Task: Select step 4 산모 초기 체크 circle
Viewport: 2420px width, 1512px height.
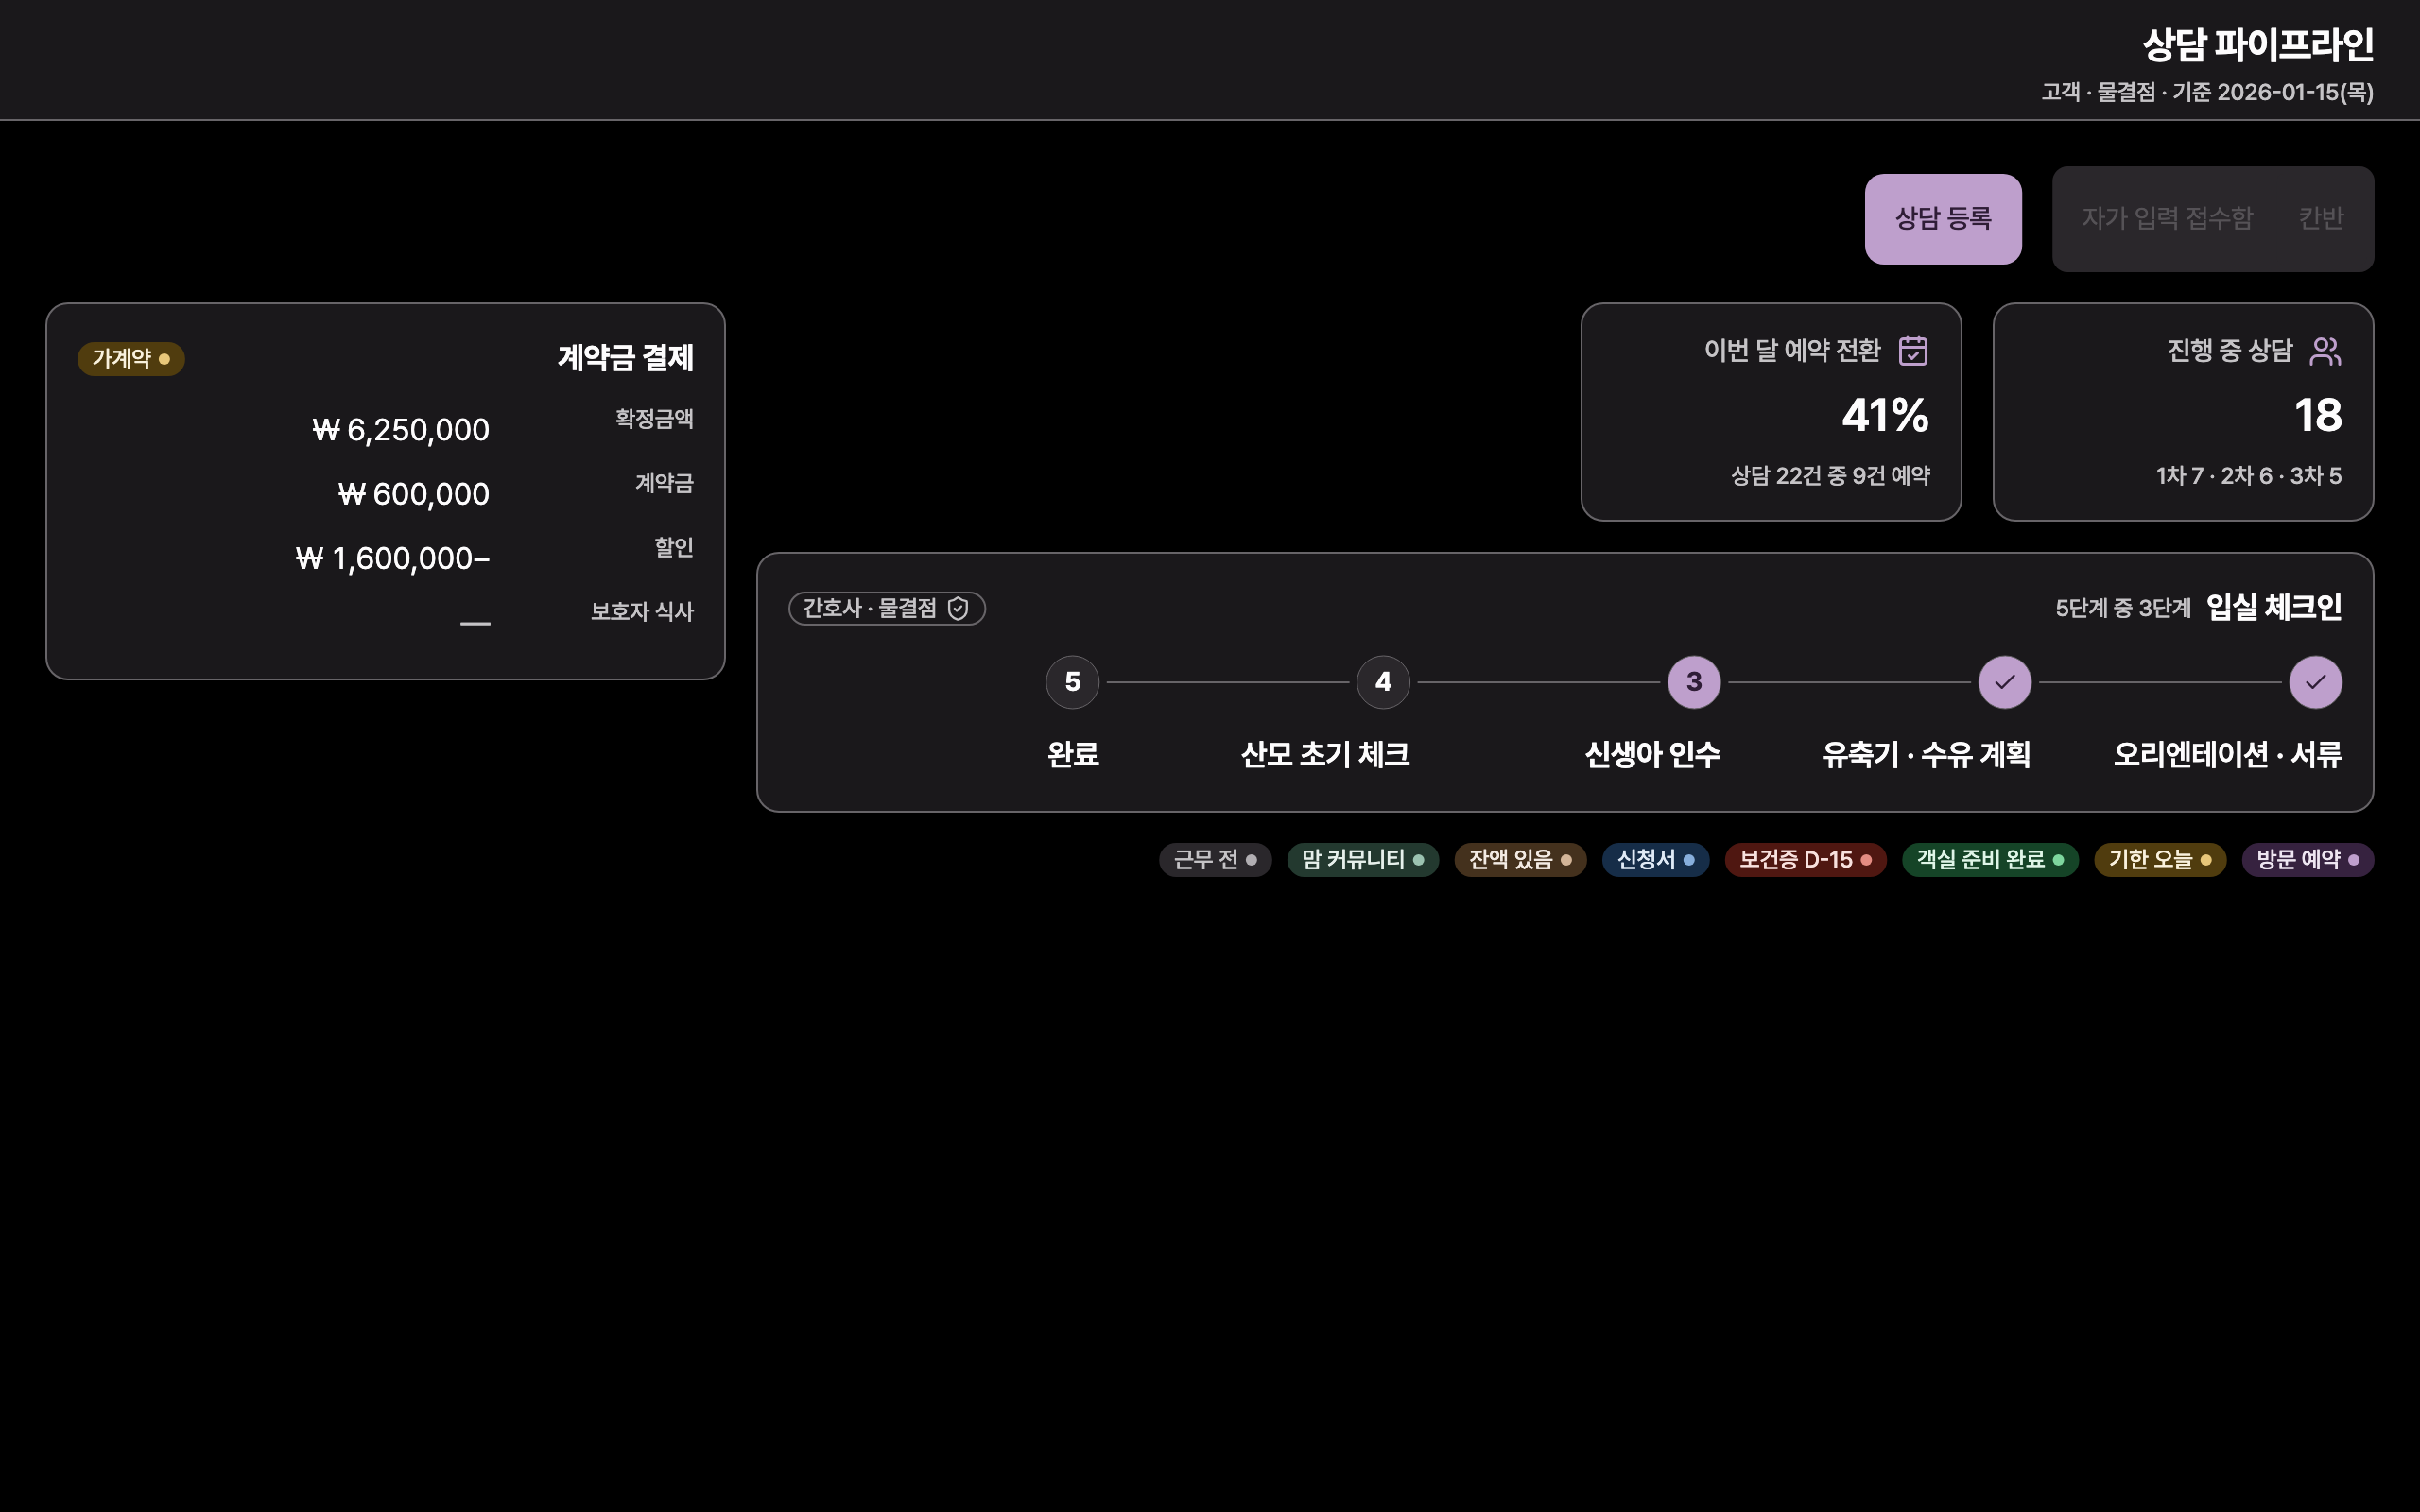Action: (x=1383, y=682)
